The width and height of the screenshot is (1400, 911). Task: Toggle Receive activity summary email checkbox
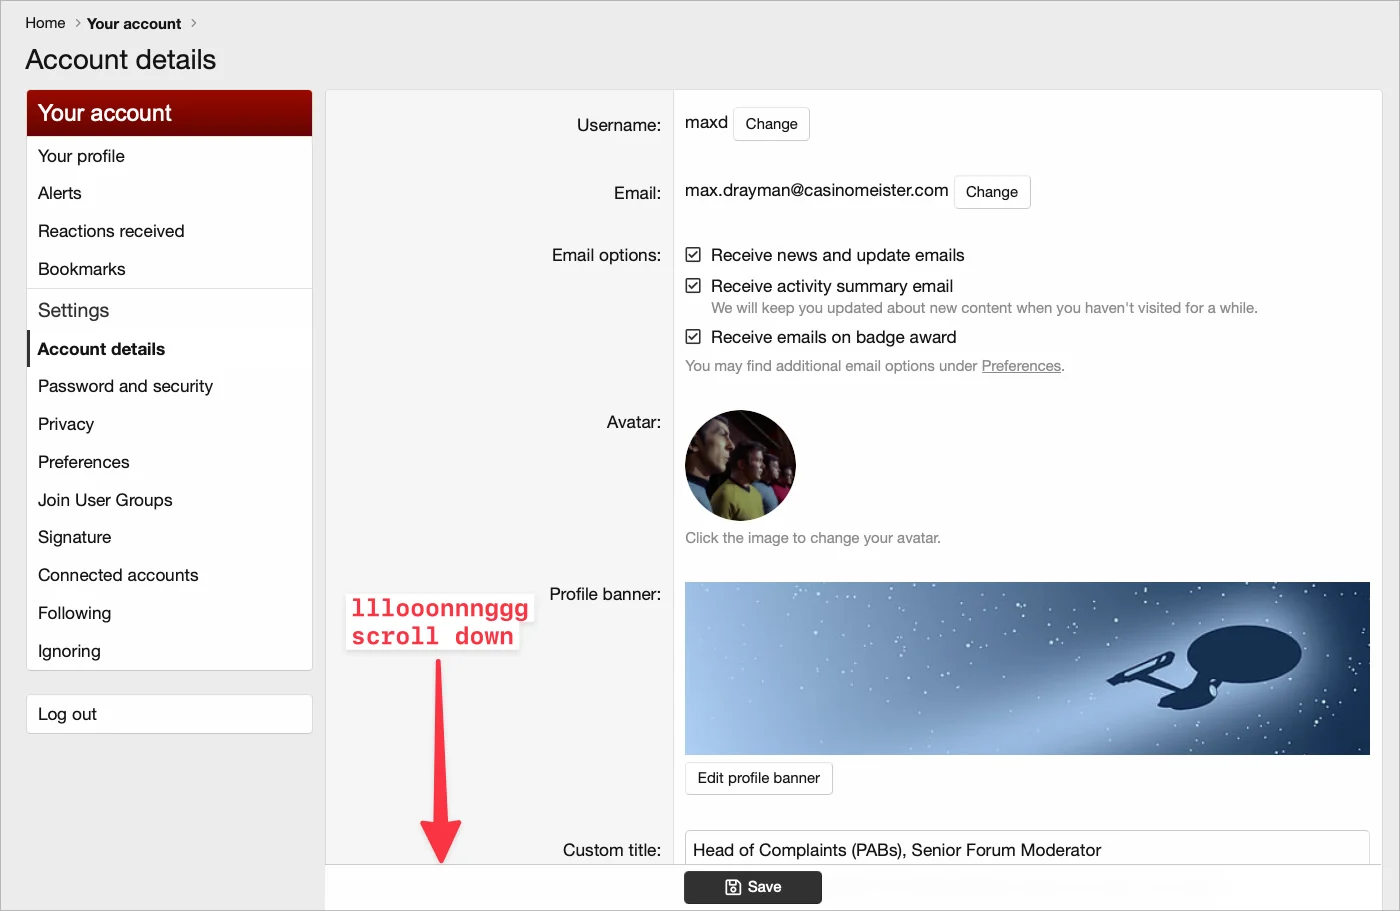[693, 286]
